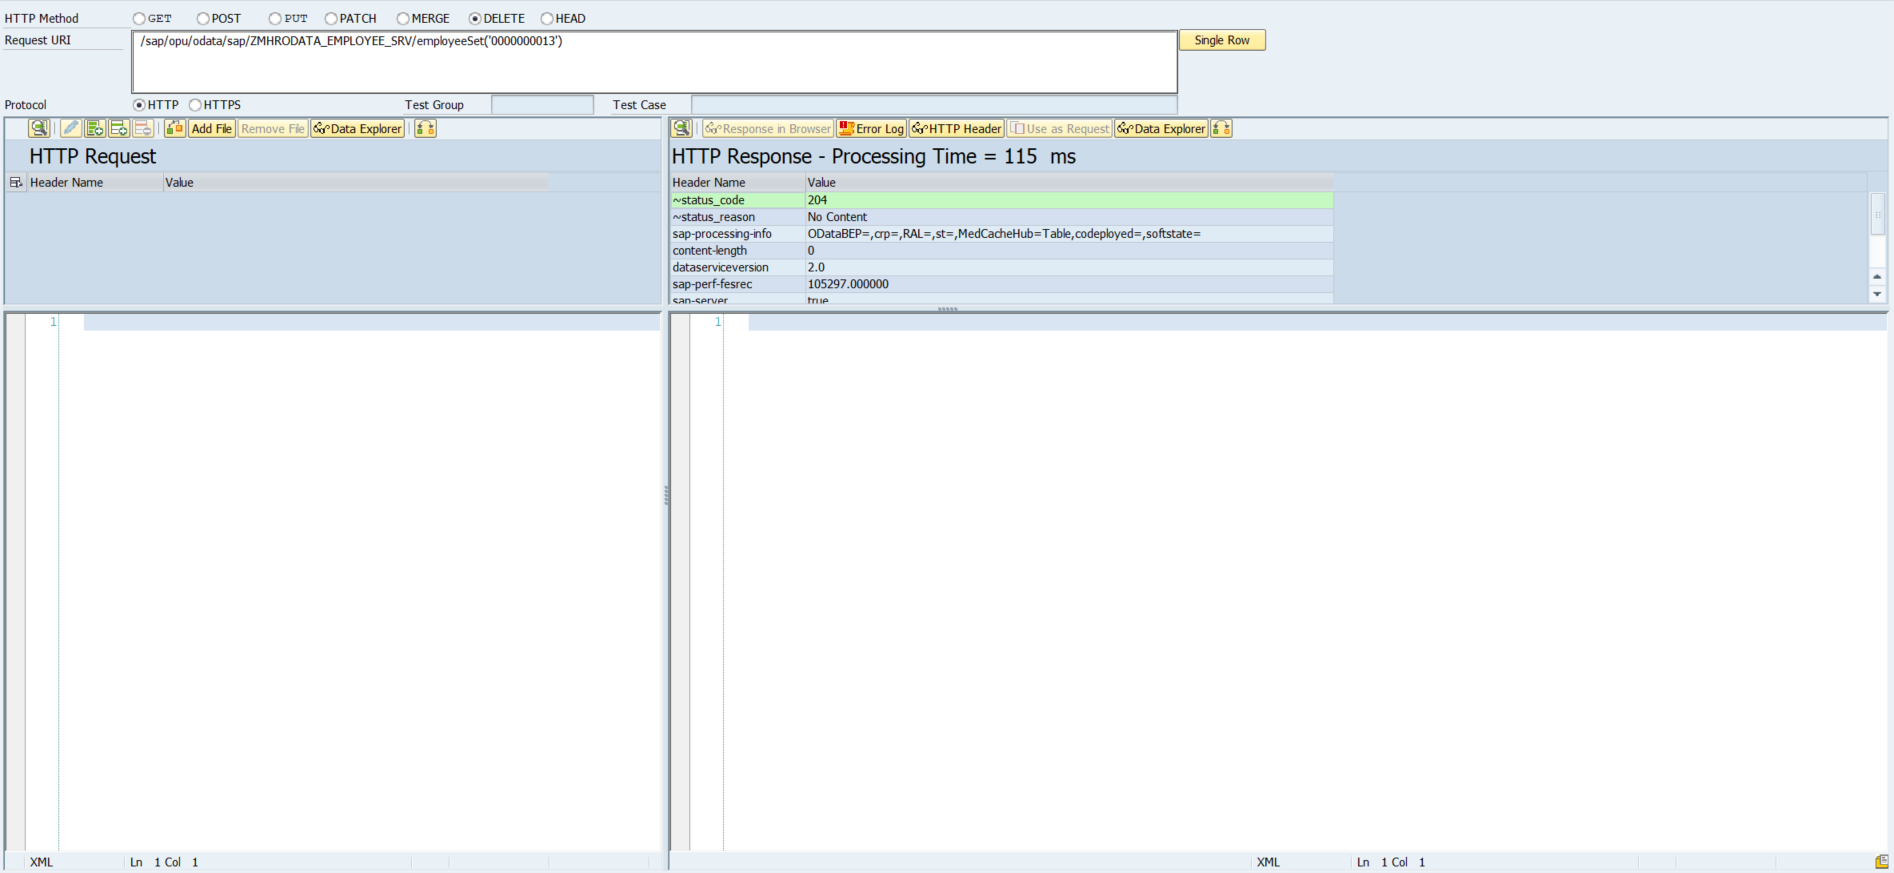The height and width of the screenshot is (873, 1894).
Task: Click the sap-perf-fesrec header name
Action: pyautogui.click(x=712, y=285)
